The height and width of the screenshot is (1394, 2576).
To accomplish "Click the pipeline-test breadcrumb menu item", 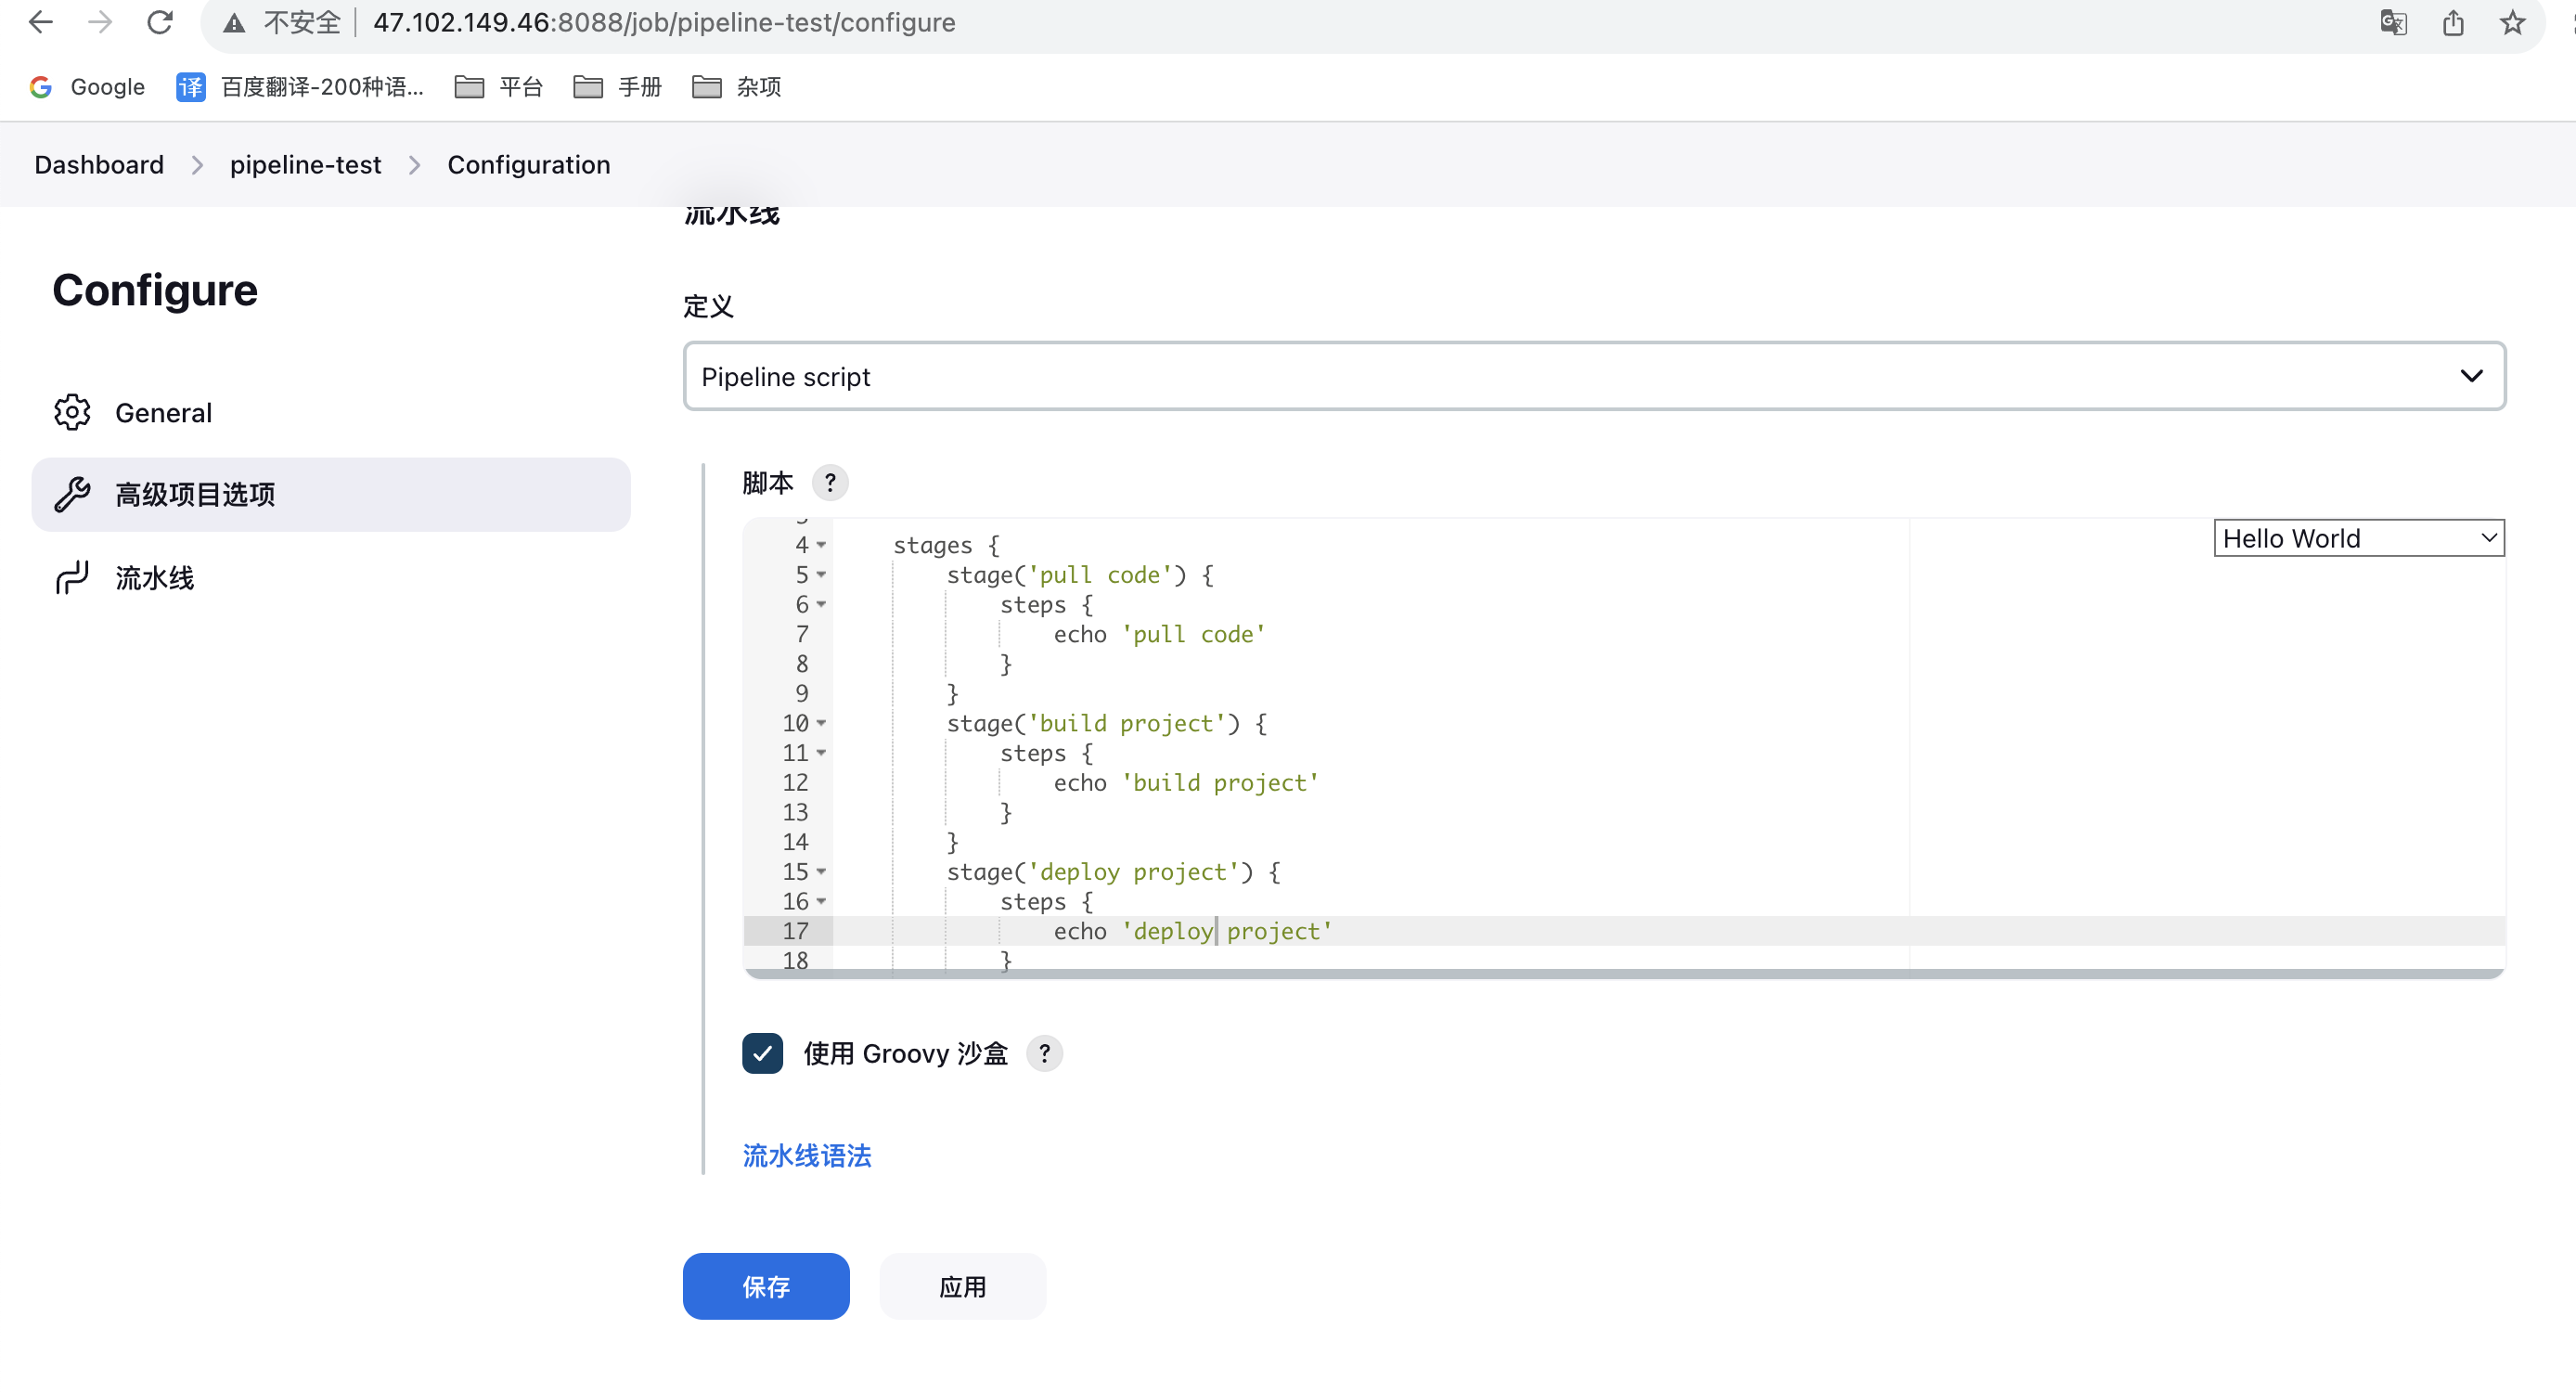I will [x=305, y=165].
